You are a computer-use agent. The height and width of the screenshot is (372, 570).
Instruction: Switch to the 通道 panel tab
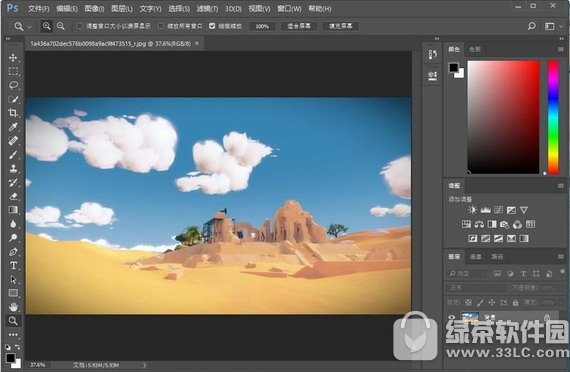[x=475, y=257]
